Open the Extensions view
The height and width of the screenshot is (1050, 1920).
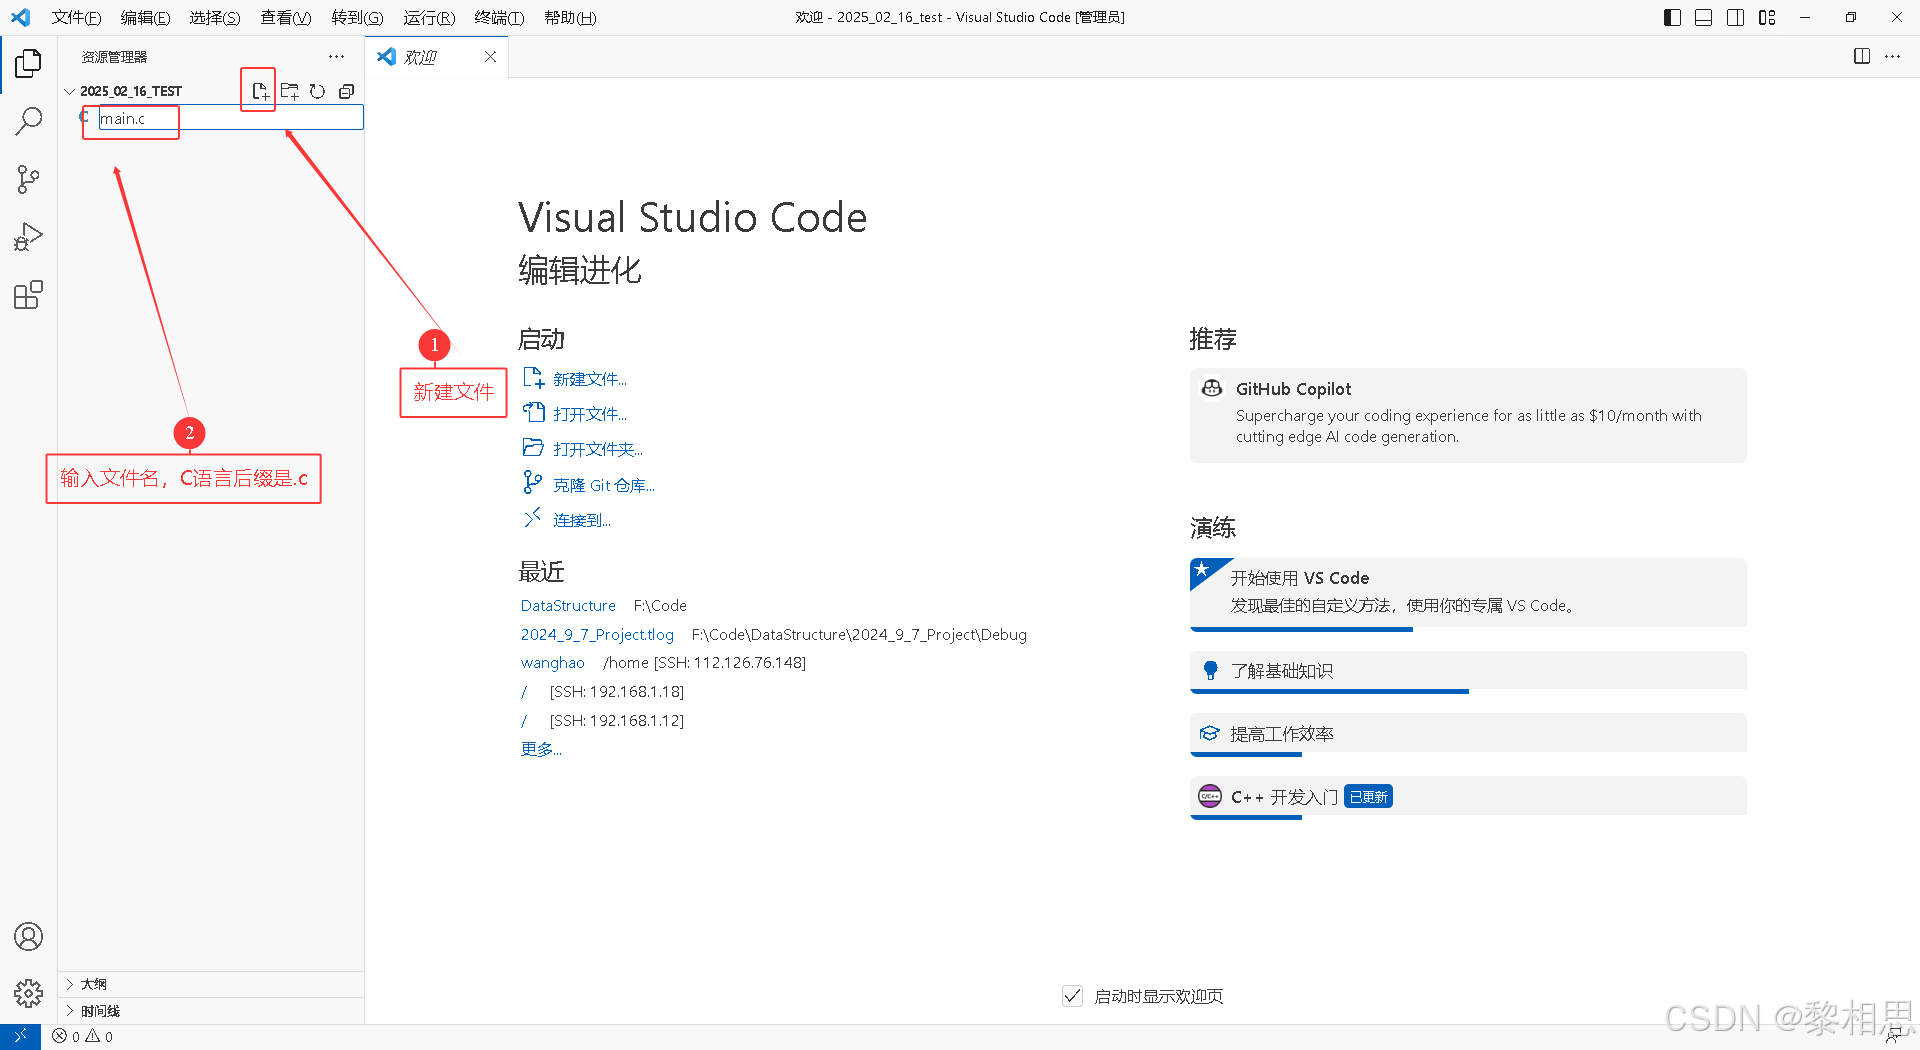pos(28,295)
